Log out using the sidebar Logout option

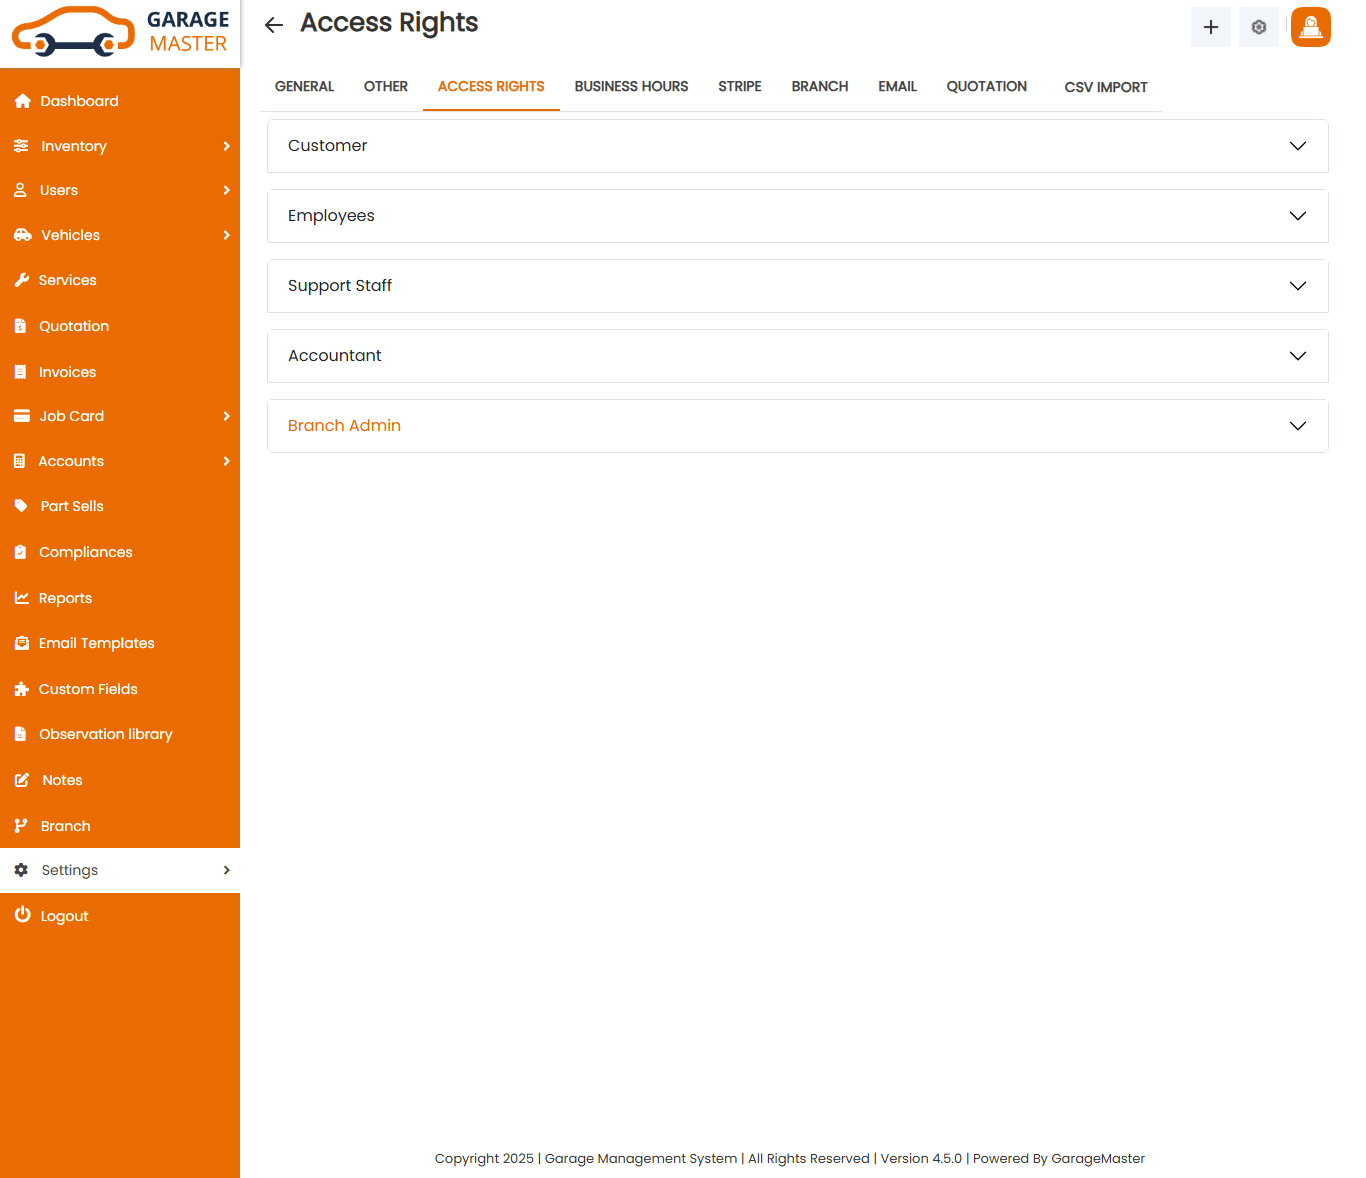point(64,916)
